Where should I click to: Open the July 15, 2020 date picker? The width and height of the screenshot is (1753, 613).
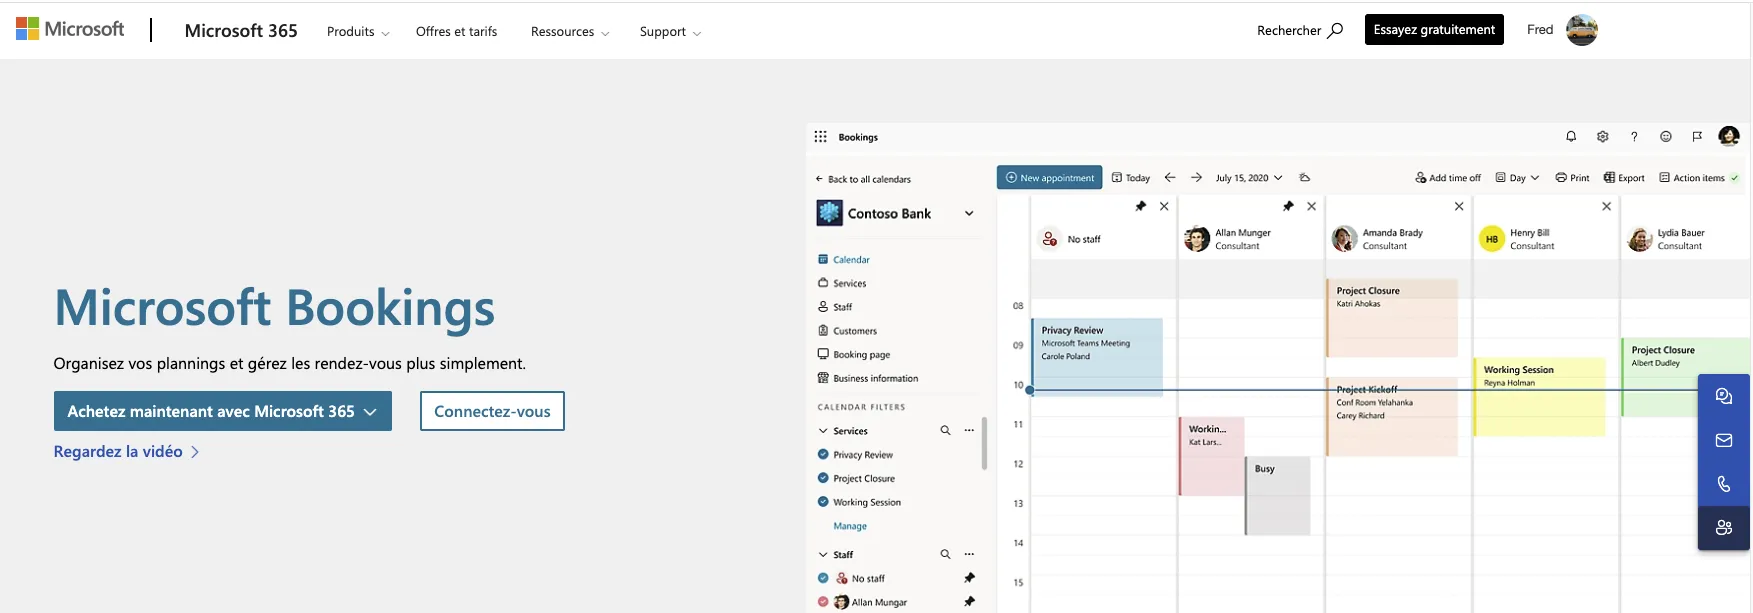[x=1249, y=178]
